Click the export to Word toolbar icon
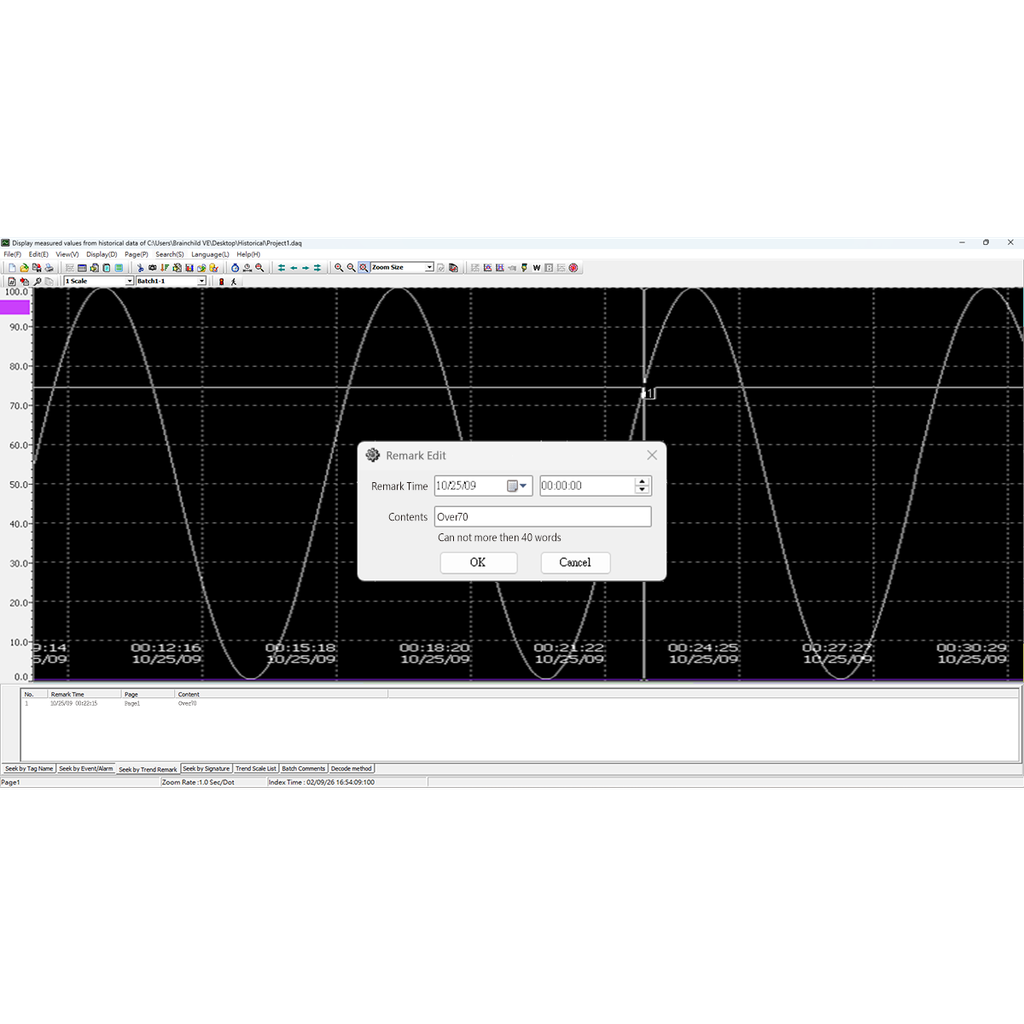This screenshot has width=1024, height=1024. [536, 267]
